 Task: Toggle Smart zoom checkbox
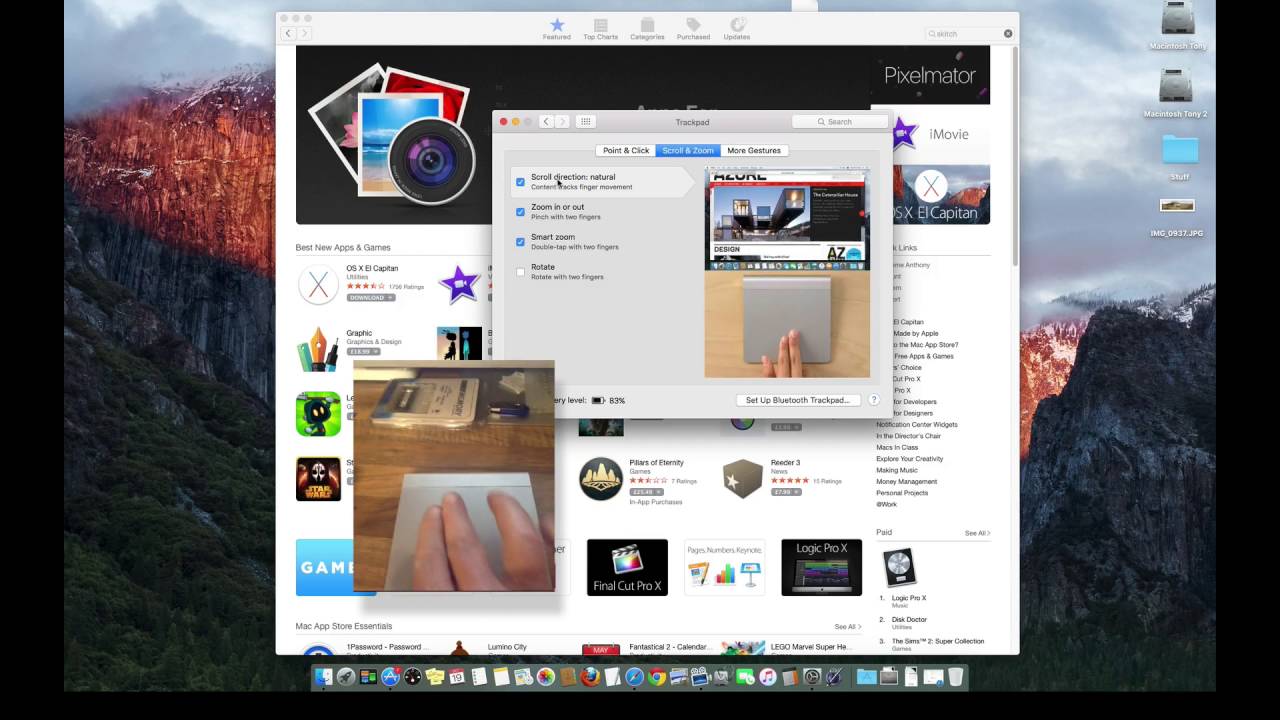coord(520,242)
